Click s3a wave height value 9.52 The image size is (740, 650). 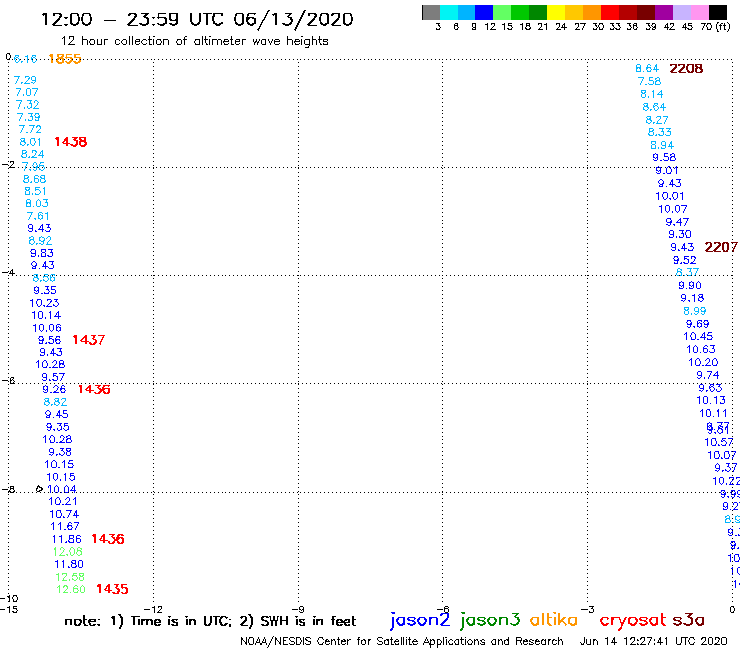(684, 260)
